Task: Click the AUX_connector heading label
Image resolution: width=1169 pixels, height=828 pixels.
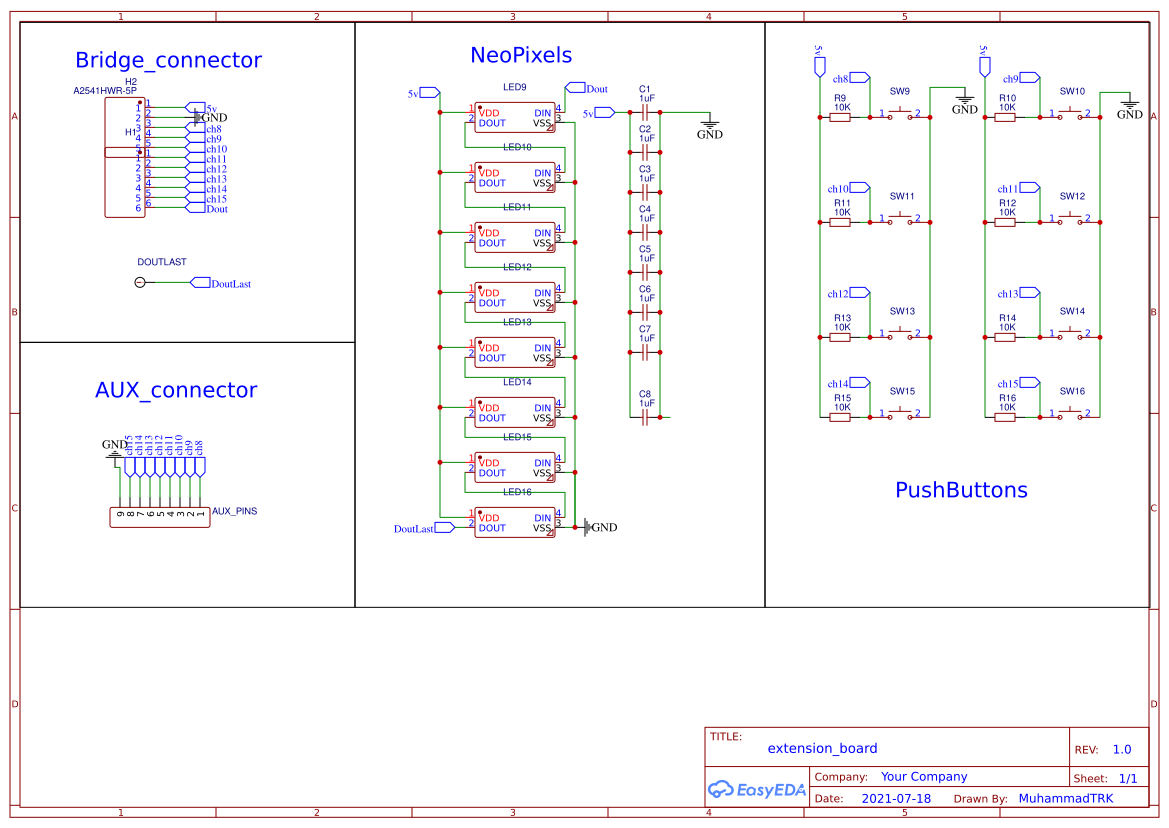Action: pos(175,390)
